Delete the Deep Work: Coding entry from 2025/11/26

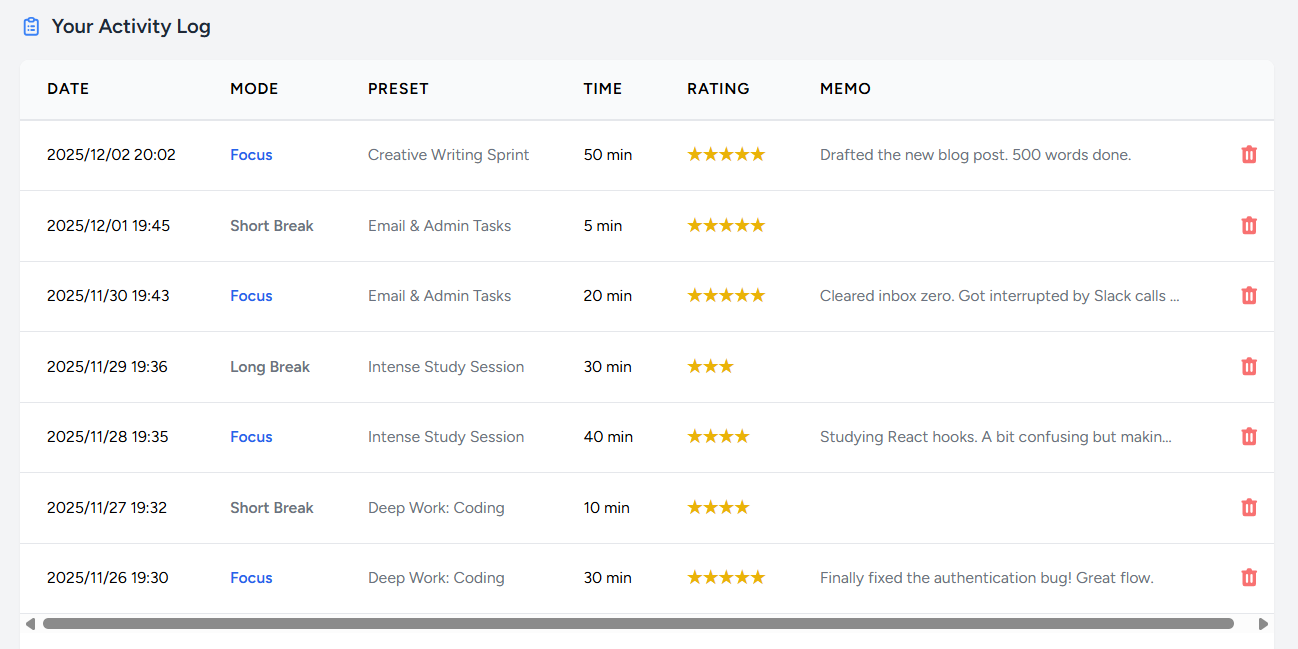[x=1249, y=577]
